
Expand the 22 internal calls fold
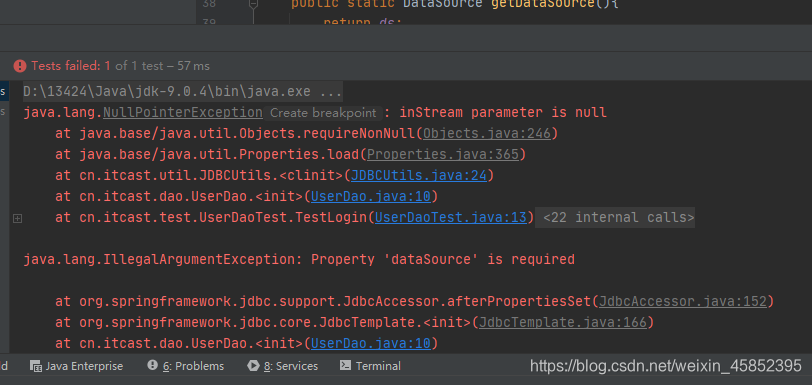click(619, 218)
